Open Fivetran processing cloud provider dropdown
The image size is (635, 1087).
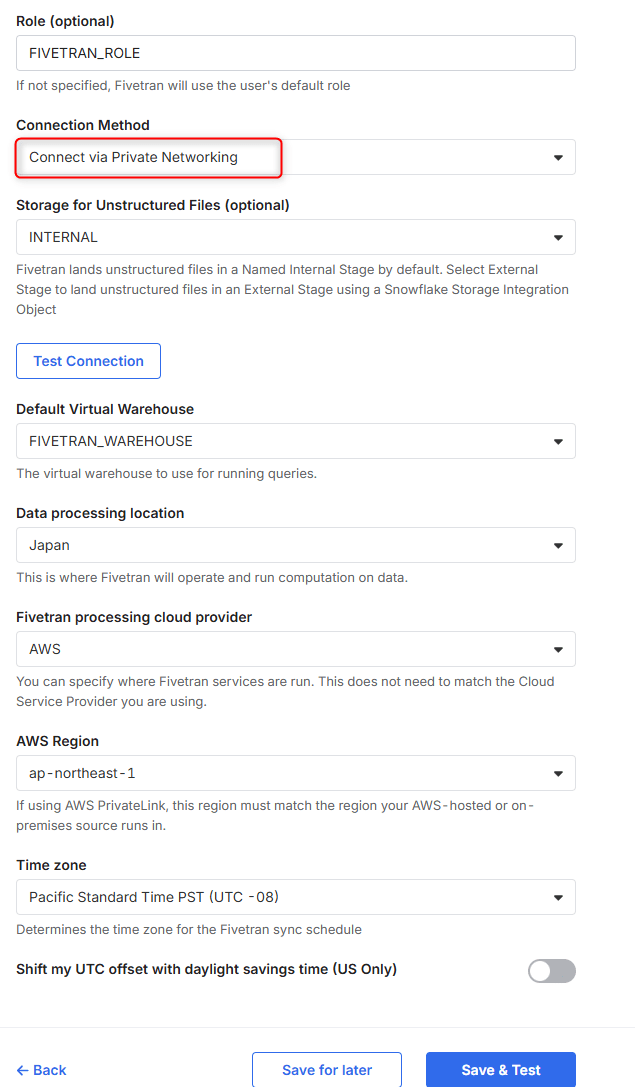(x=295, y=649)
